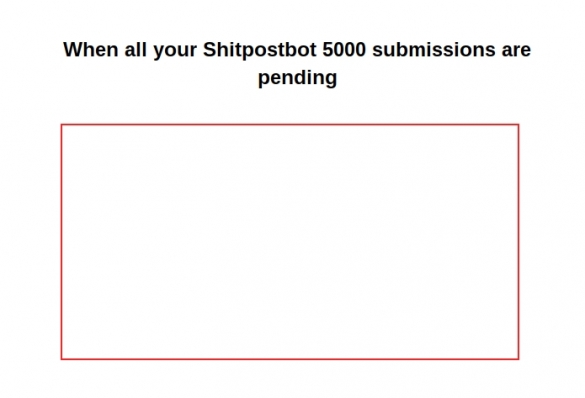Image resolution: width=585 pixels, height=398 pixels.
Task: Select the word "Shitpostbot" in the title
Action: [260, 50]
